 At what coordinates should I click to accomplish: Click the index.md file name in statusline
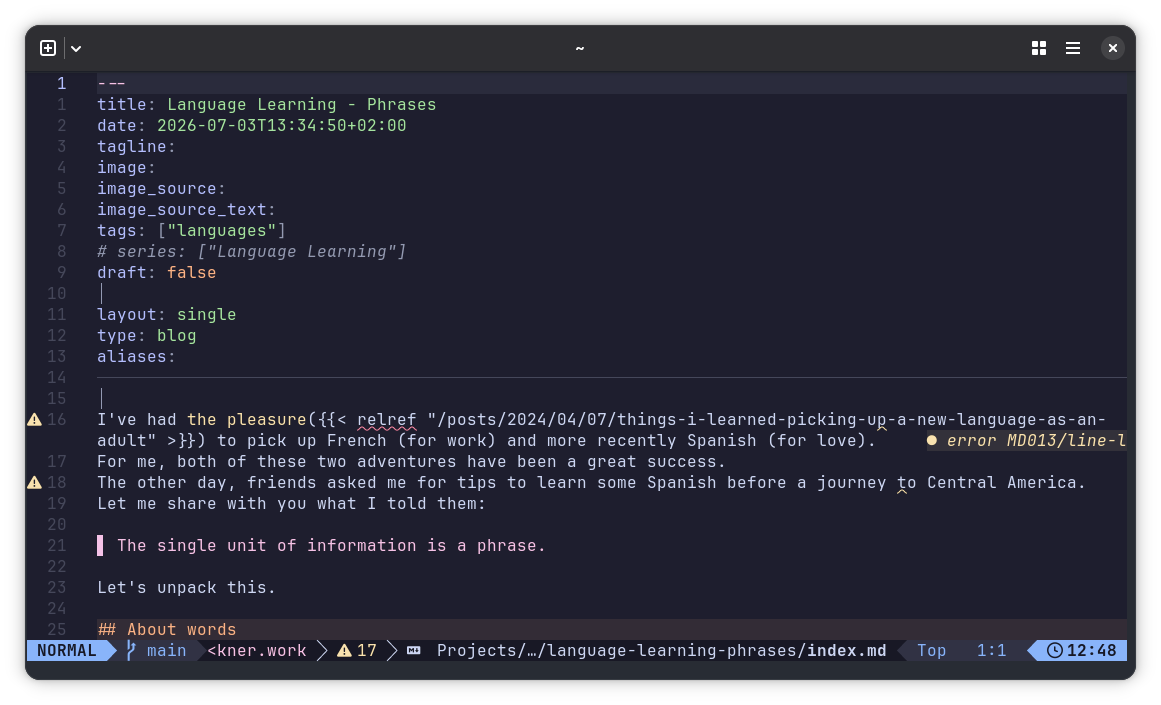pyautogui.click(x=846, y=651)
